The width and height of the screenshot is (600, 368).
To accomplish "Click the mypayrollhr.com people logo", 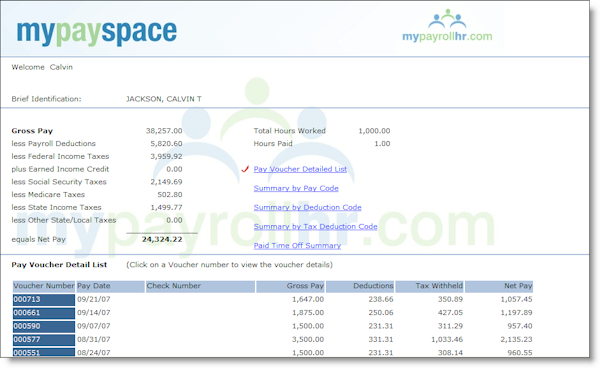I will click(447, 25).
